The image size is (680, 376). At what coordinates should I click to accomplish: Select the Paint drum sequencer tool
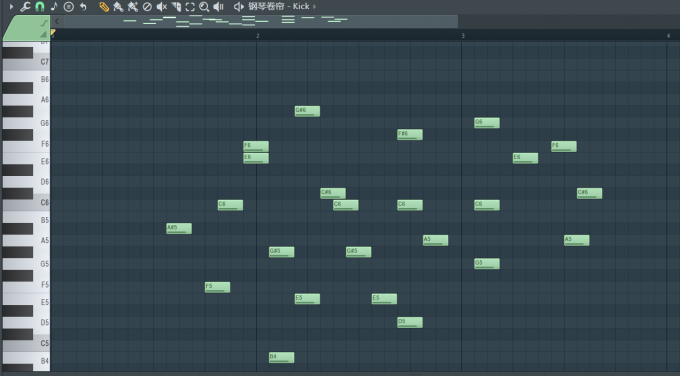133,7
